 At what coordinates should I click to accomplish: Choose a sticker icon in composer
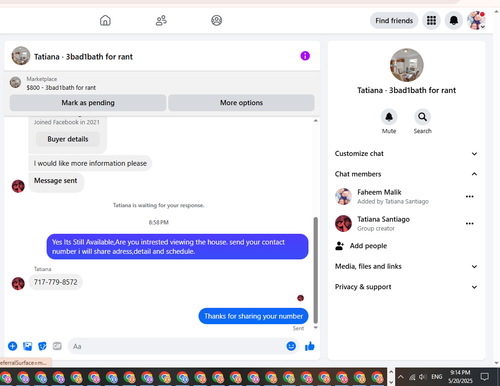coord(42,346)
